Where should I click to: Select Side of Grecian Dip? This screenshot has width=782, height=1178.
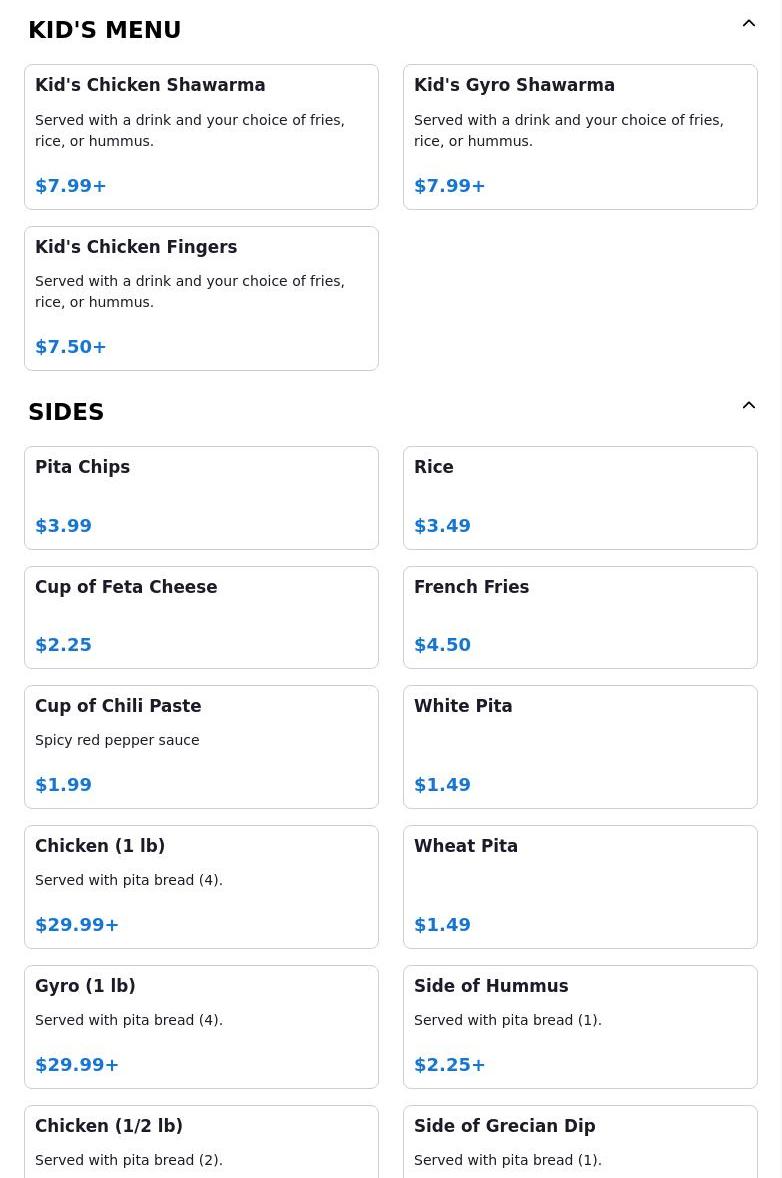pos(580,1142)
